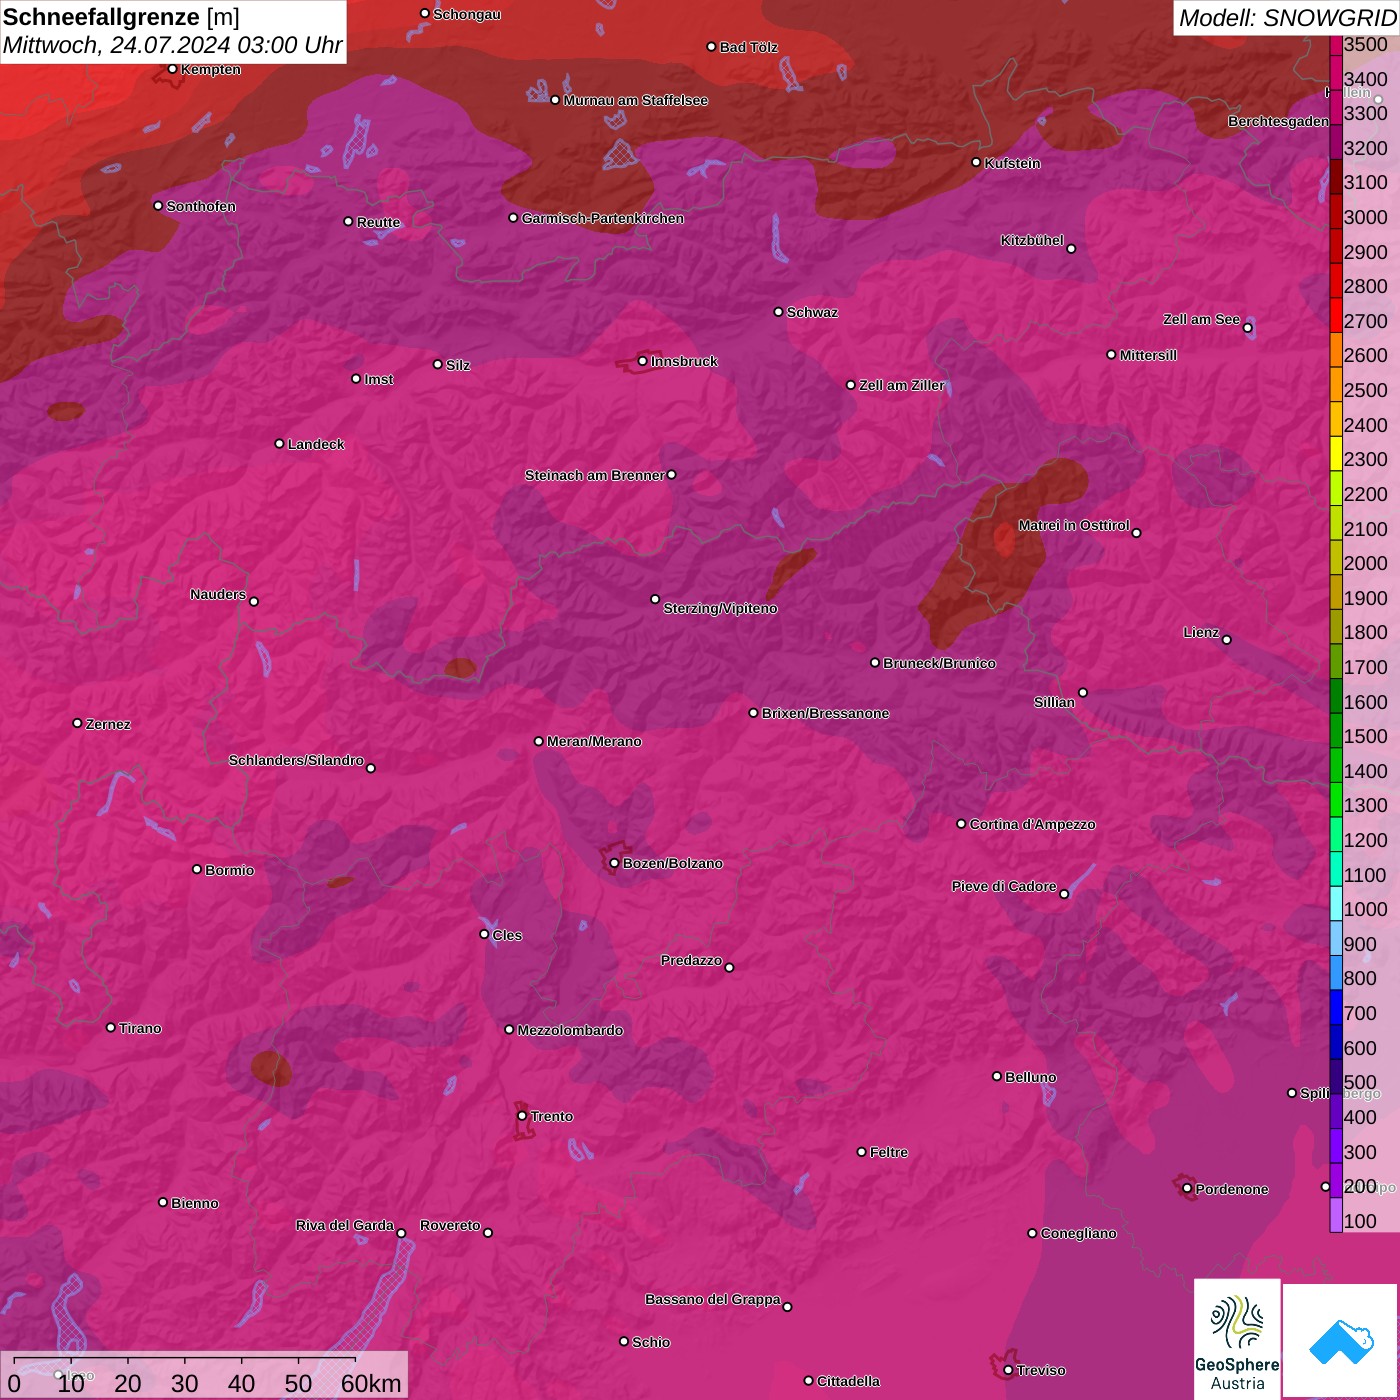Click the blue cloud-roof logo icon
The height and width of the screenshot is (1400, 1400).
coord(1341,1341)
